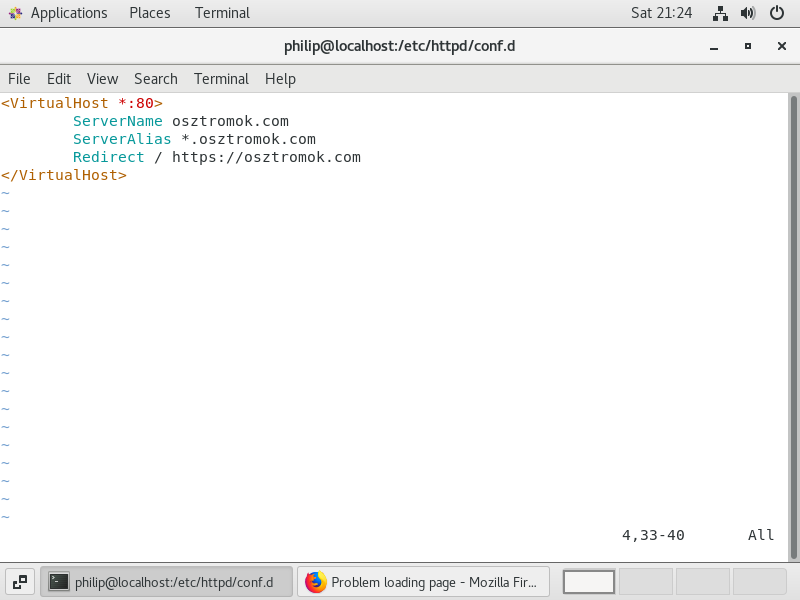This screenshot has width=800, height=600.
Task: Click the GNOME Applications foot icon
Action: pos(15,13)
